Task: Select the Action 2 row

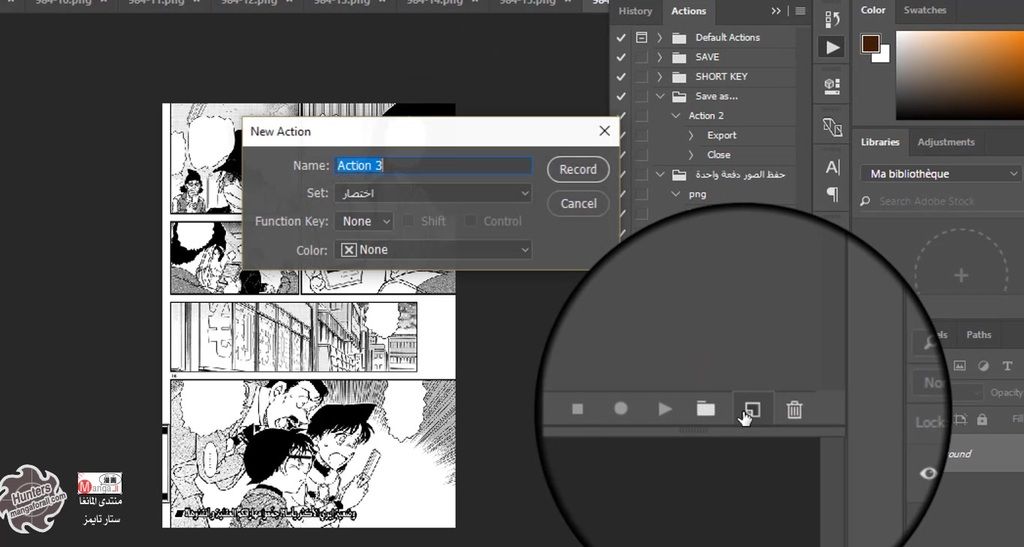Action: click(x=706, y=116)
